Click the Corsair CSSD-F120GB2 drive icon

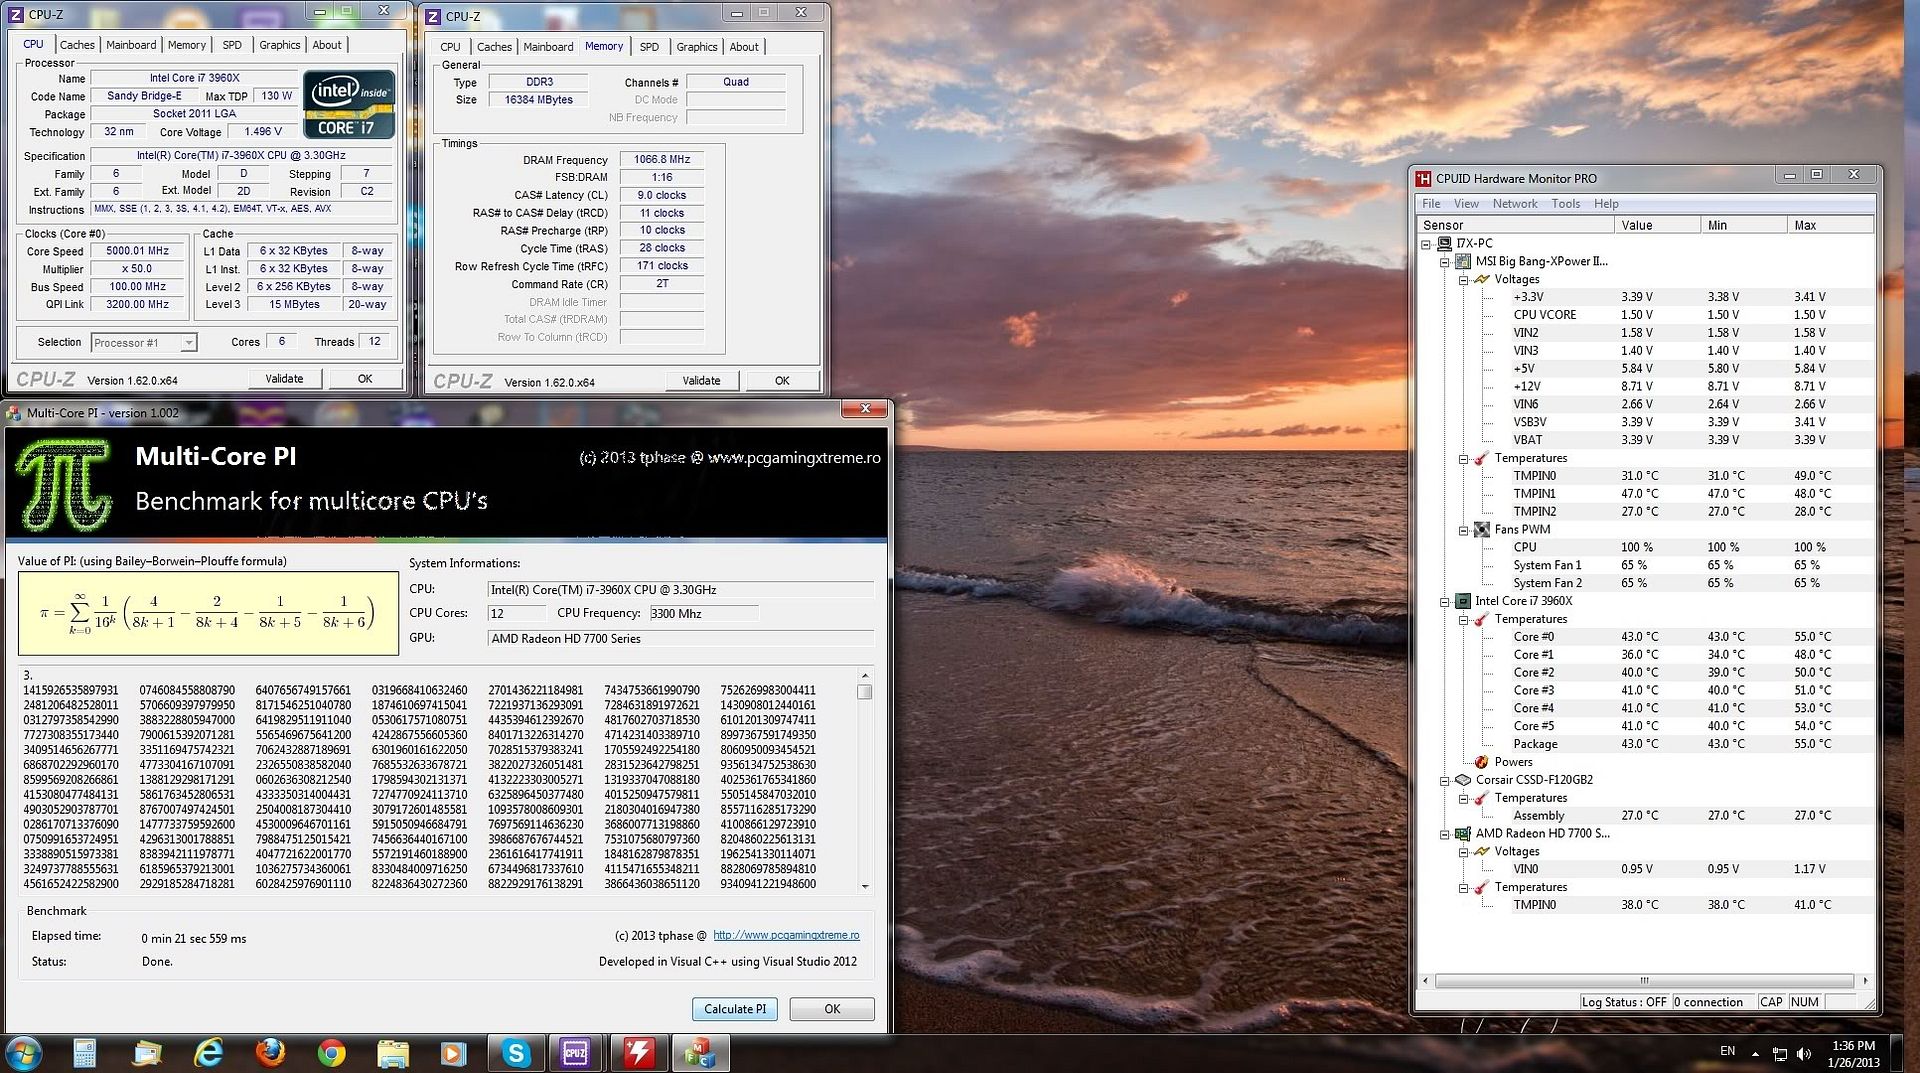1463,780
